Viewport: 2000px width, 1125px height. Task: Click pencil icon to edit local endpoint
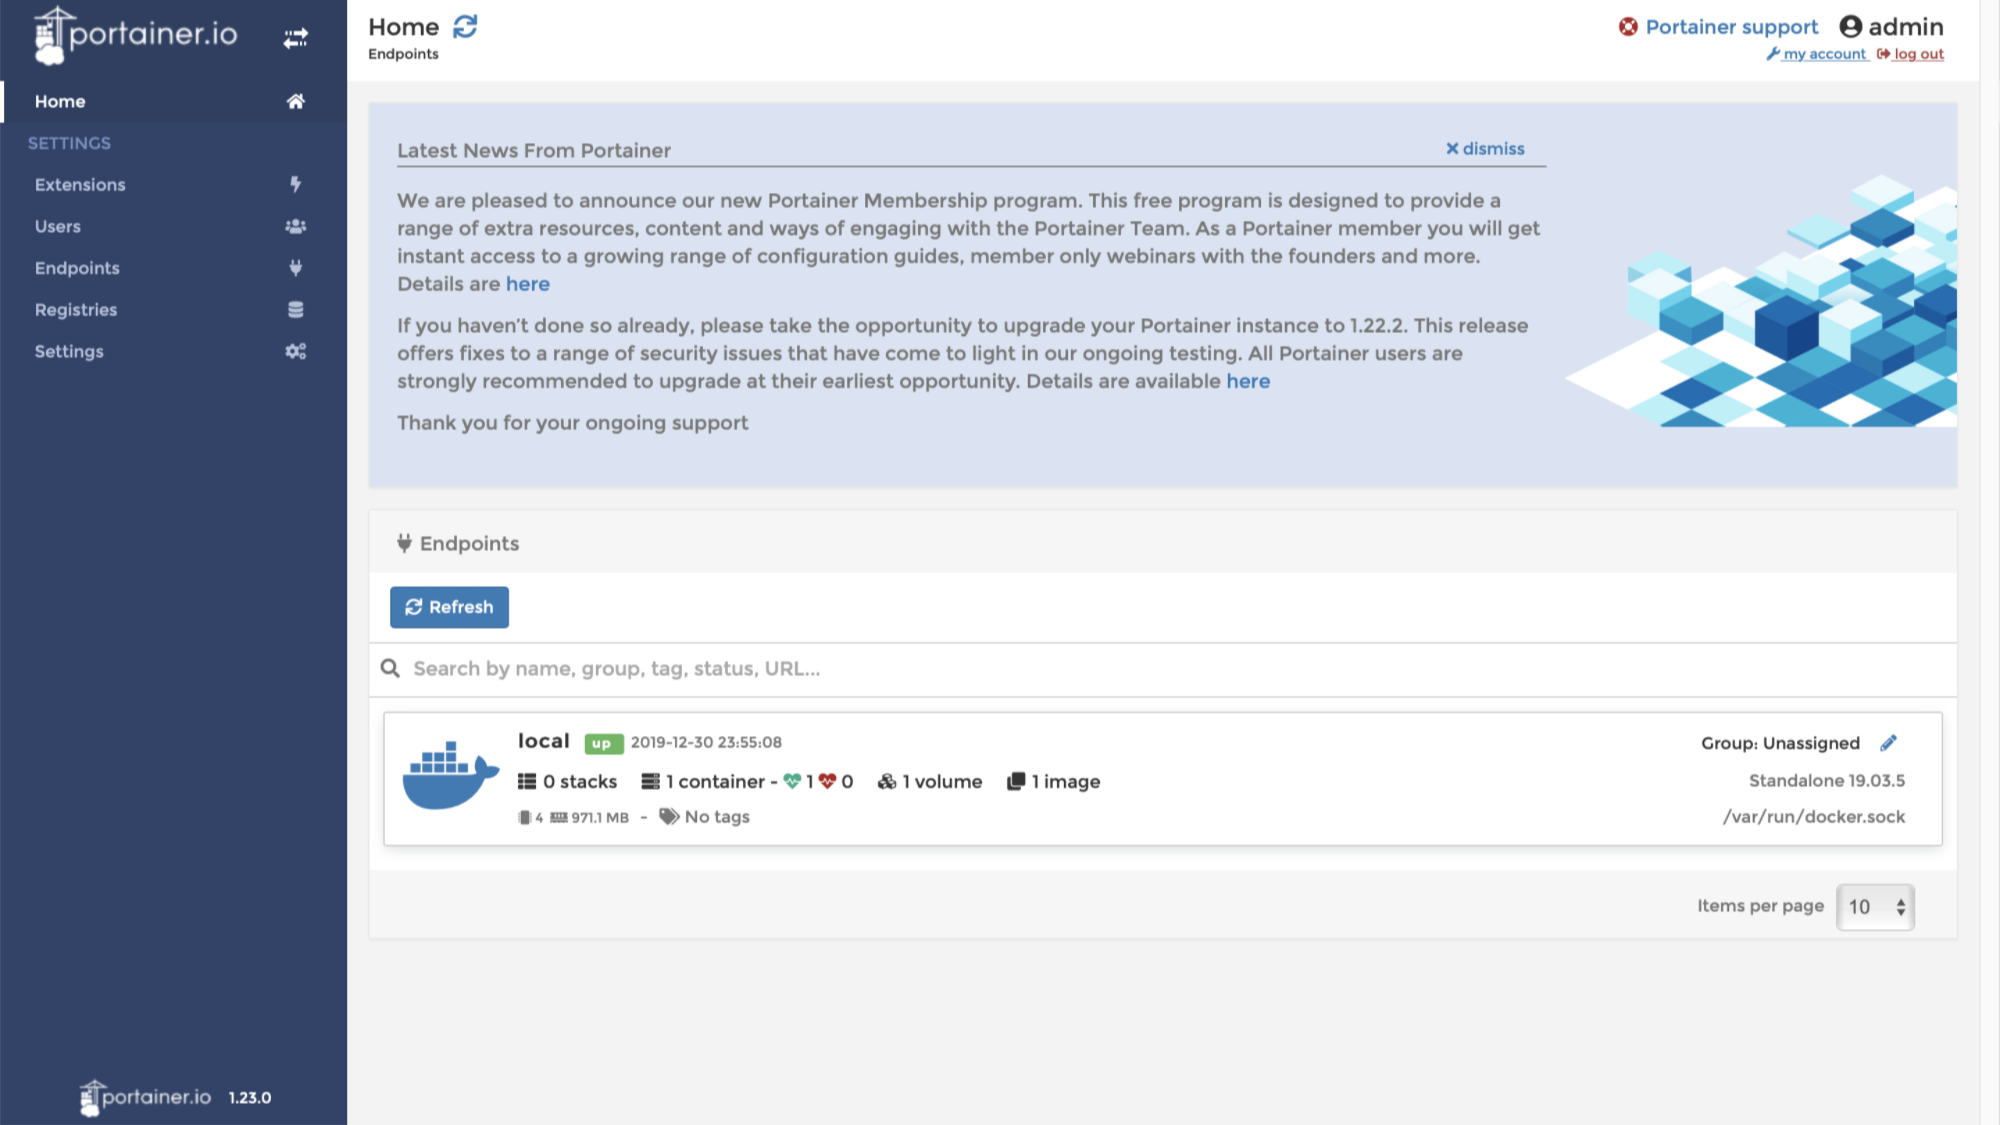(x=1888, y=743)
